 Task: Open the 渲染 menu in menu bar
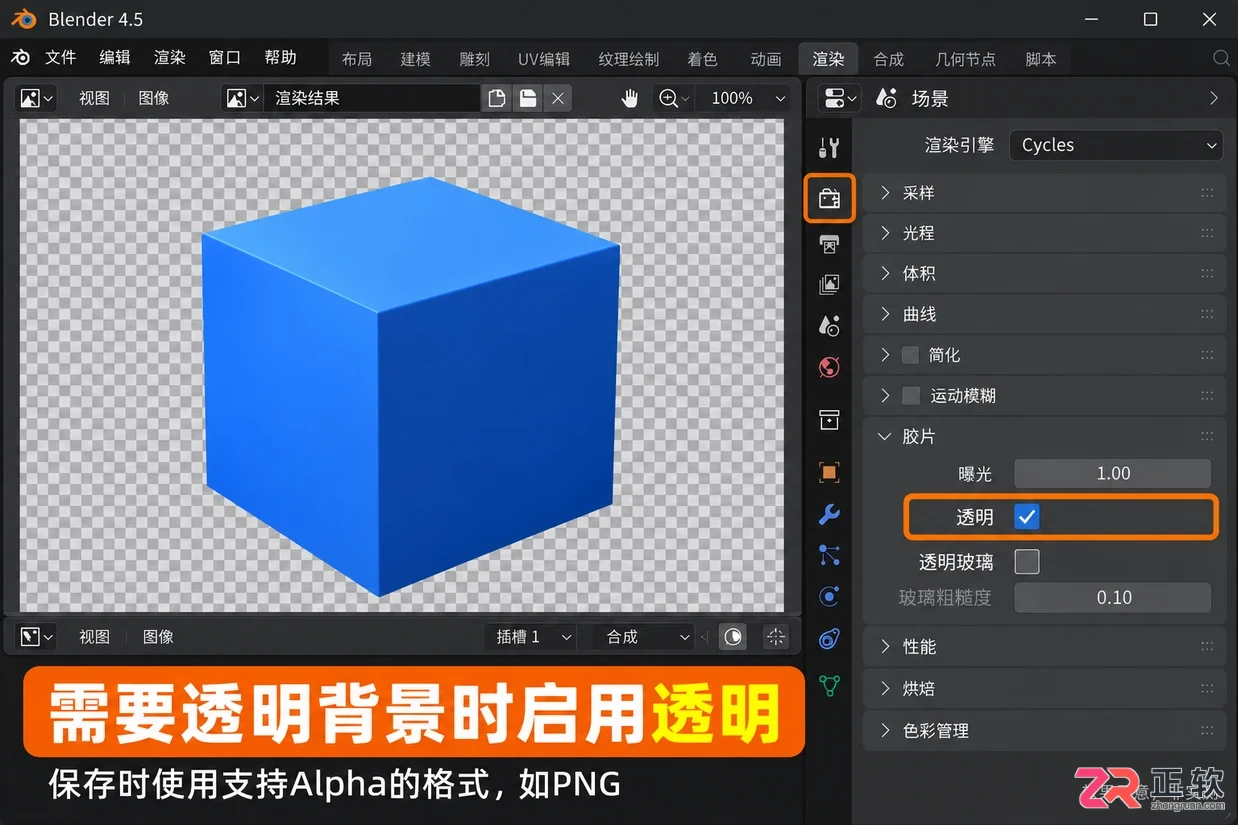[170, 57]
